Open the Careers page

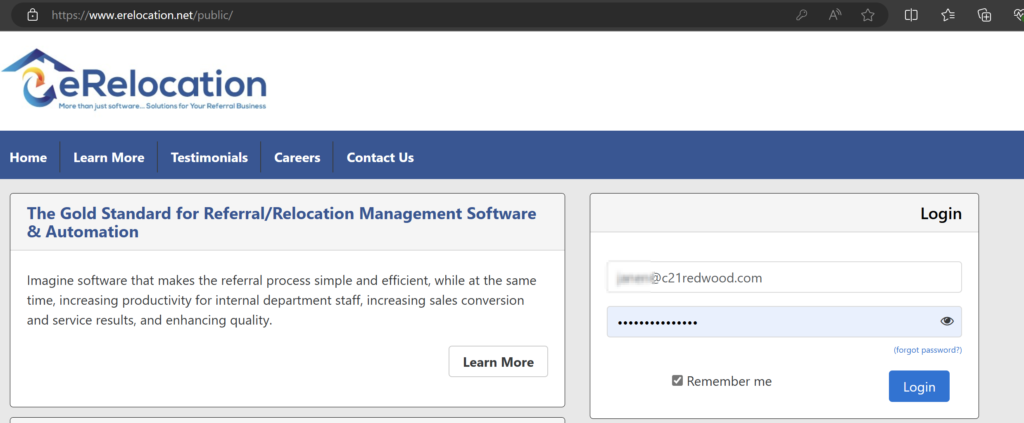coord(297,157)
